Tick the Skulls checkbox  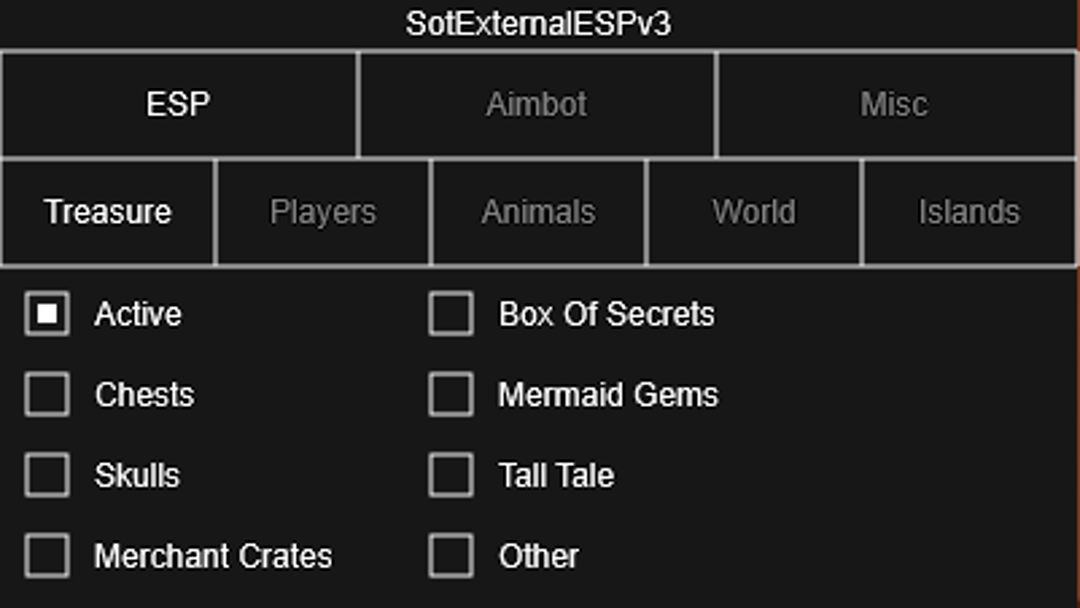coord(47,475)
